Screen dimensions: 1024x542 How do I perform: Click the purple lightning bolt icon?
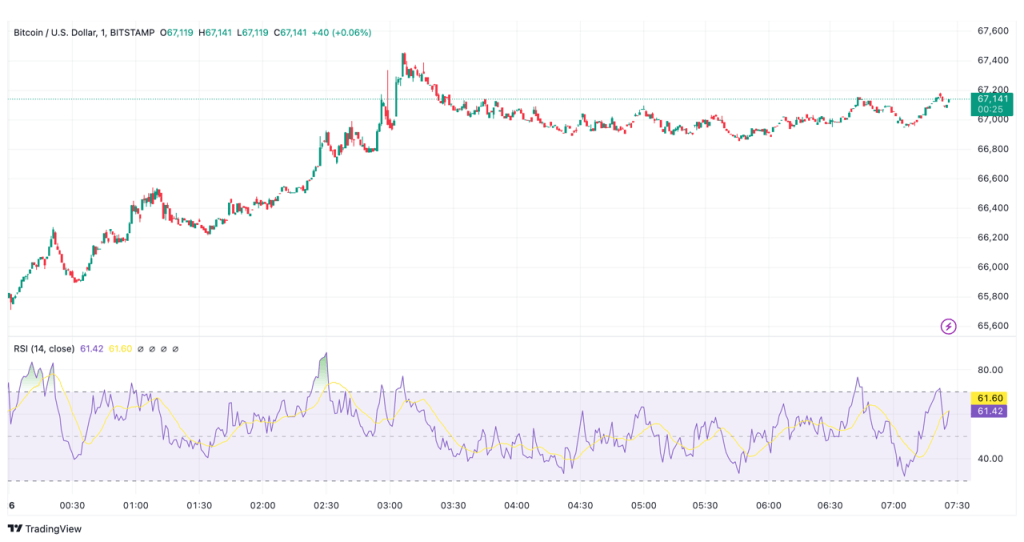pyautogui.click(x=948, y=326)
